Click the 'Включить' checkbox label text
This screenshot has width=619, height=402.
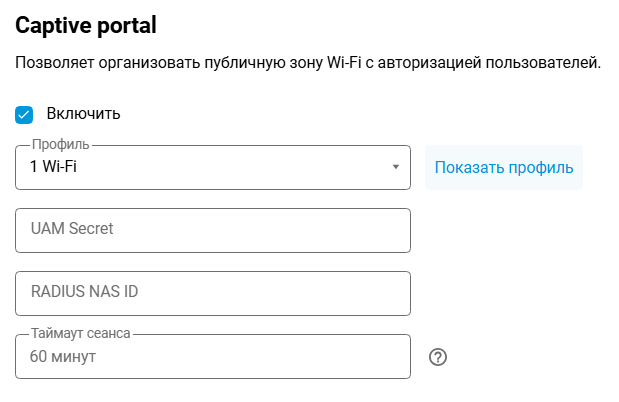83,114
